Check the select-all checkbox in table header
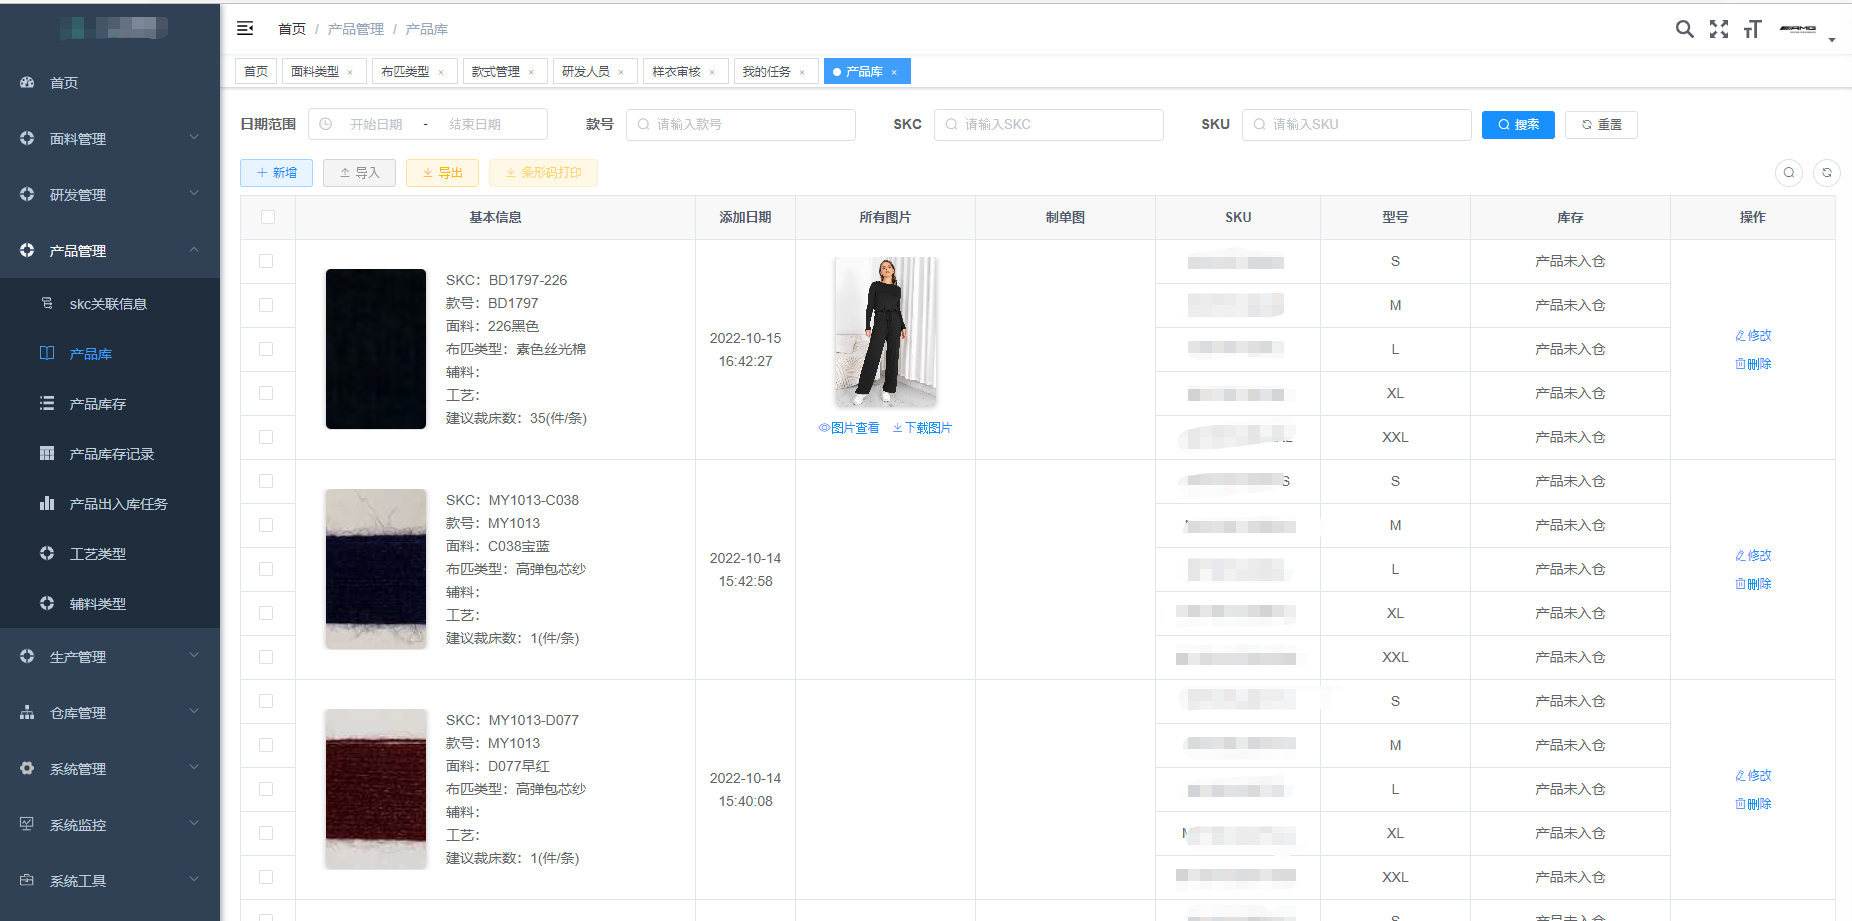The height and width of the screenshot is (921, 1852). click(x=267, y=217)
